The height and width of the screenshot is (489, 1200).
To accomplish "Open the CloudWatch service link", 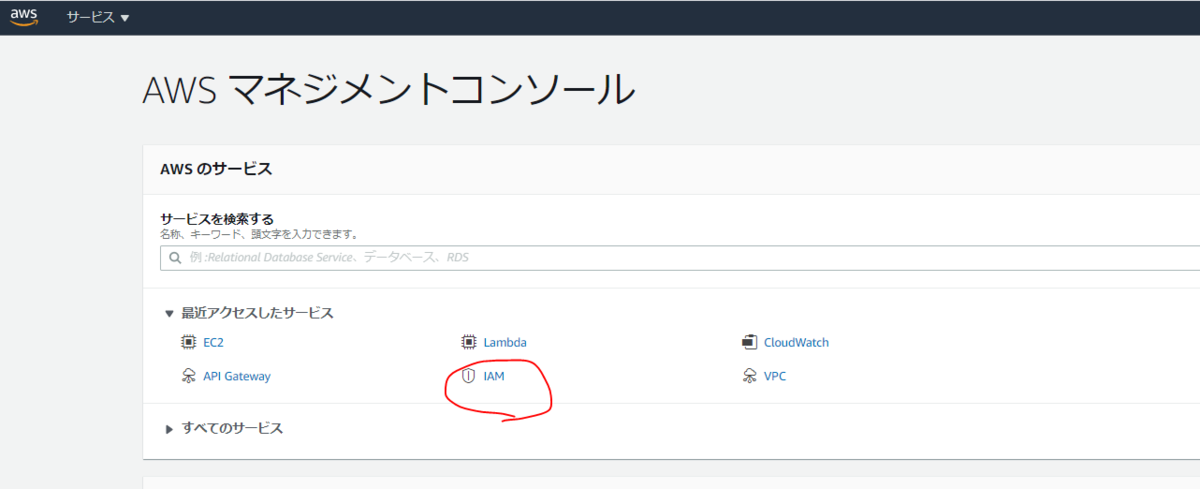I will pyautogui.click(x=796, y=342).
